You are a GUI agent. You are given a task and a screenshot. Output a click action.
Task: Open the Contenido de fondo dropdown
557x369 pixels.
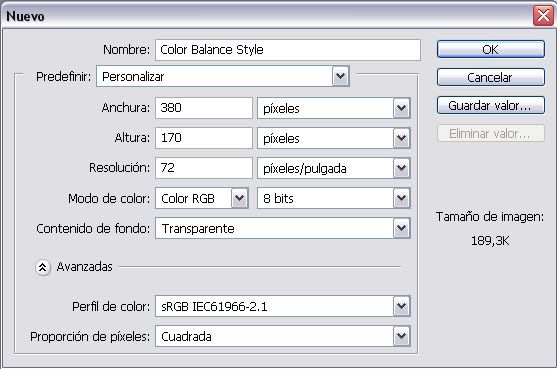(x=283, y=228)
